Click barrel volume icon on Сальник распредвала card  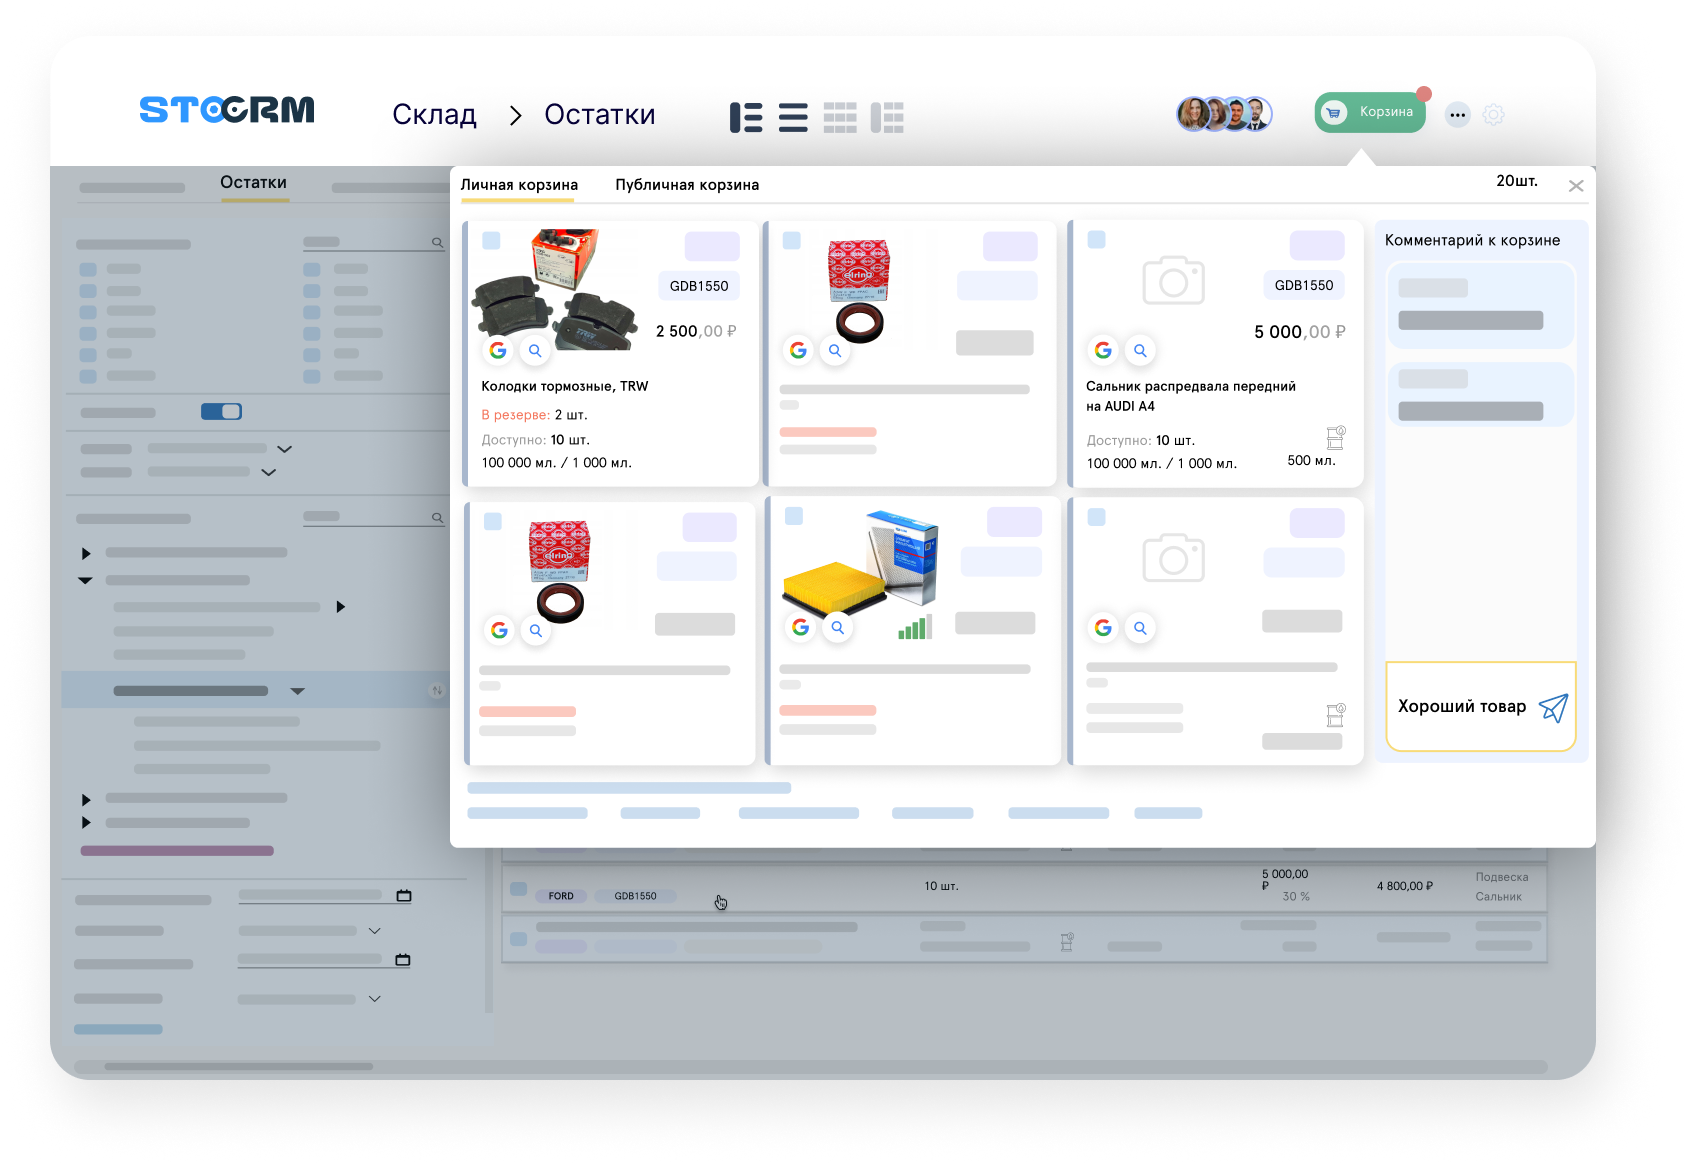click(1335, 437)
